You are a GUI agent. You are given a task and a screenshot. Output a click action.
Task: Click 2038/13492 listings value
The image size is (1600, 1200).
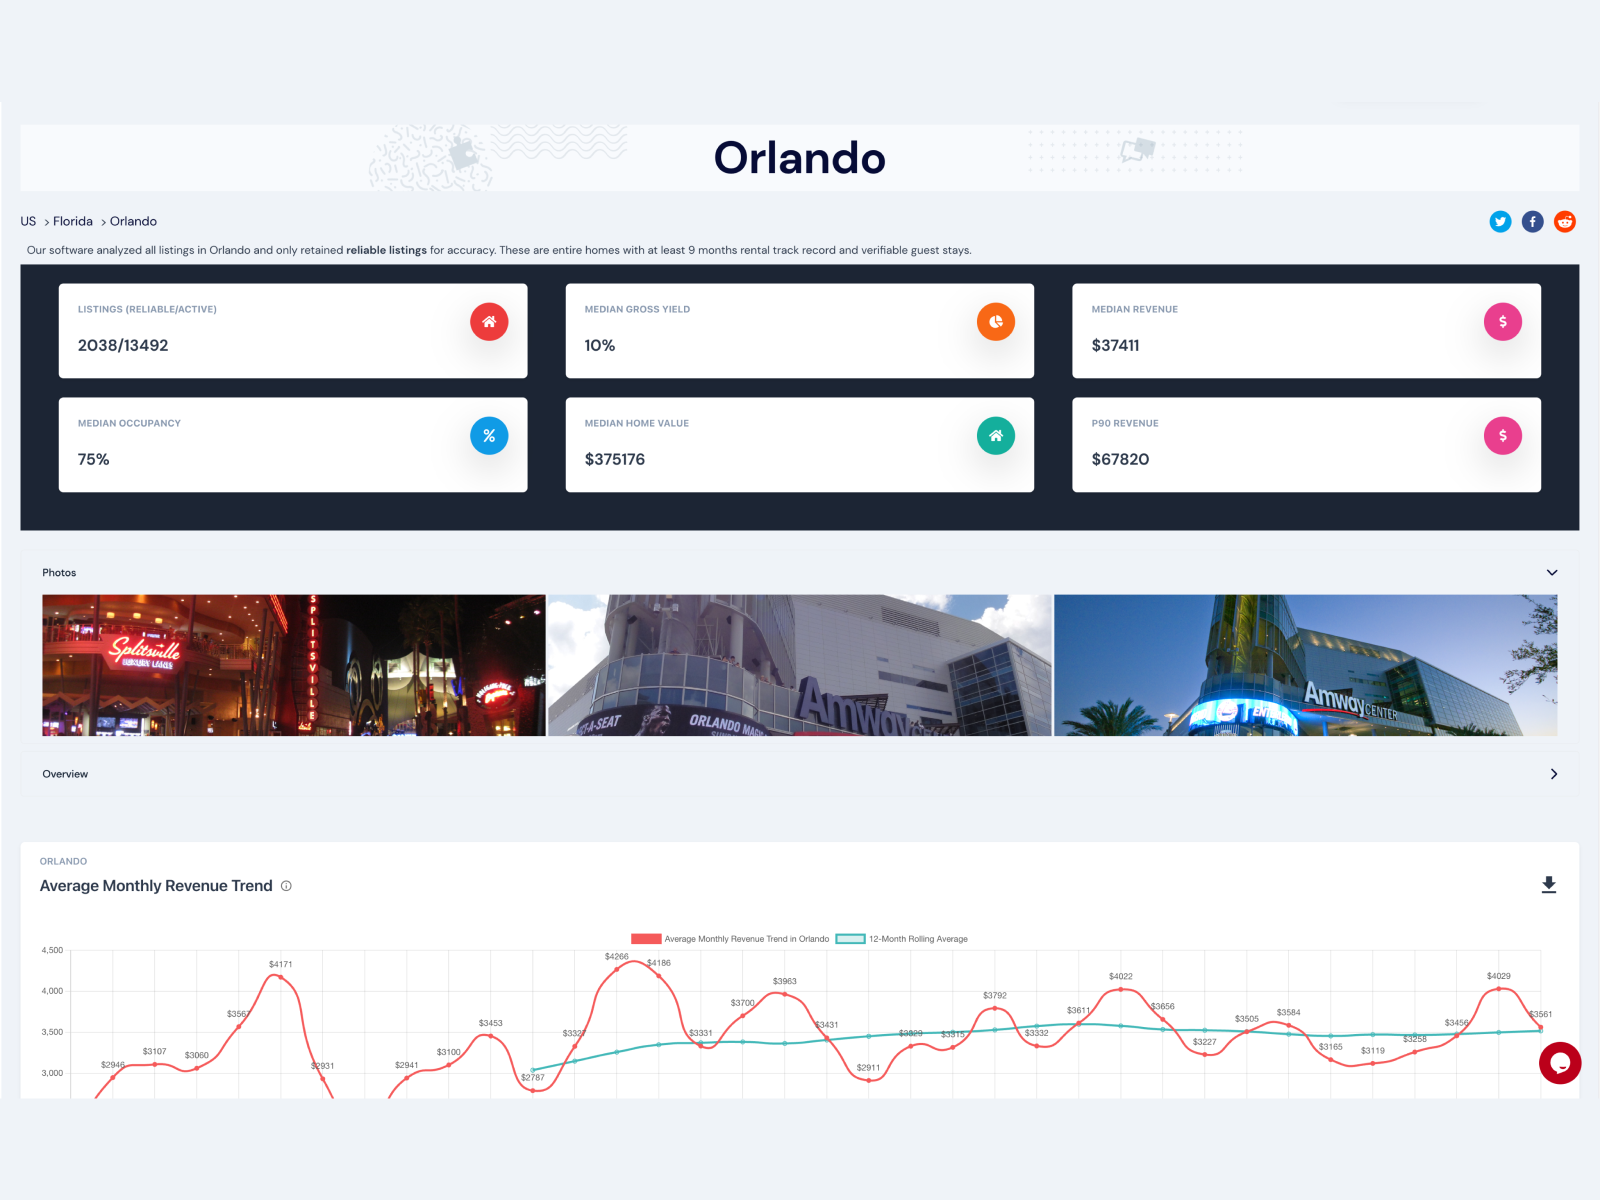click(123, 346)
